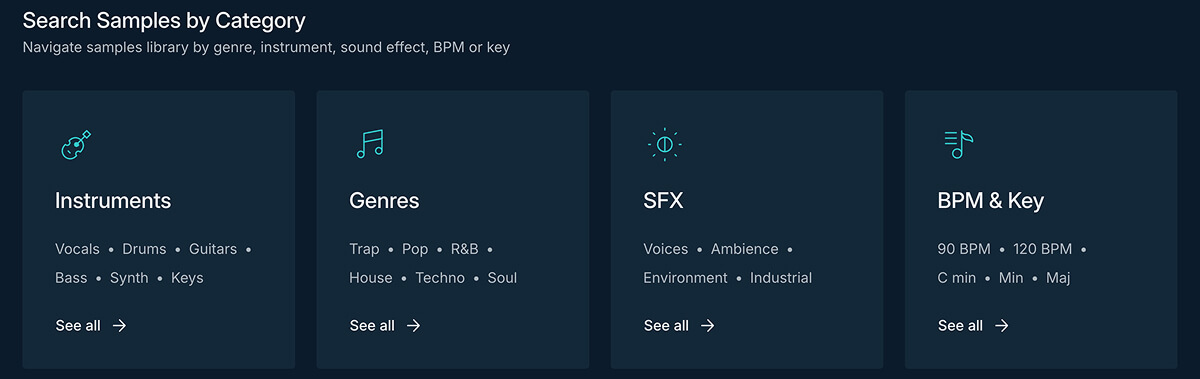Click the BPM & Key note icon

click(958, 145)
